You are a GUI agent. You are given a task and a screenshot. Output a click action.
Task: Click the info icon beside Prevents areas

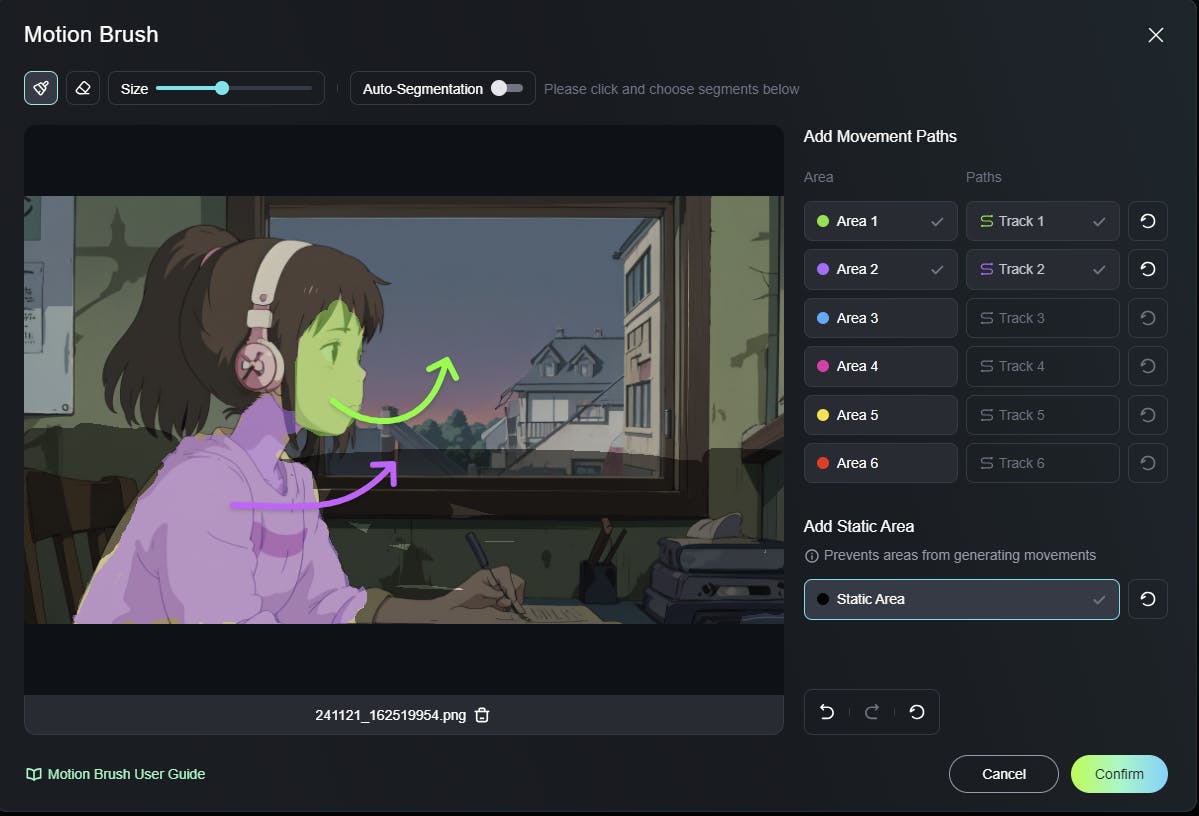point(811,556)
